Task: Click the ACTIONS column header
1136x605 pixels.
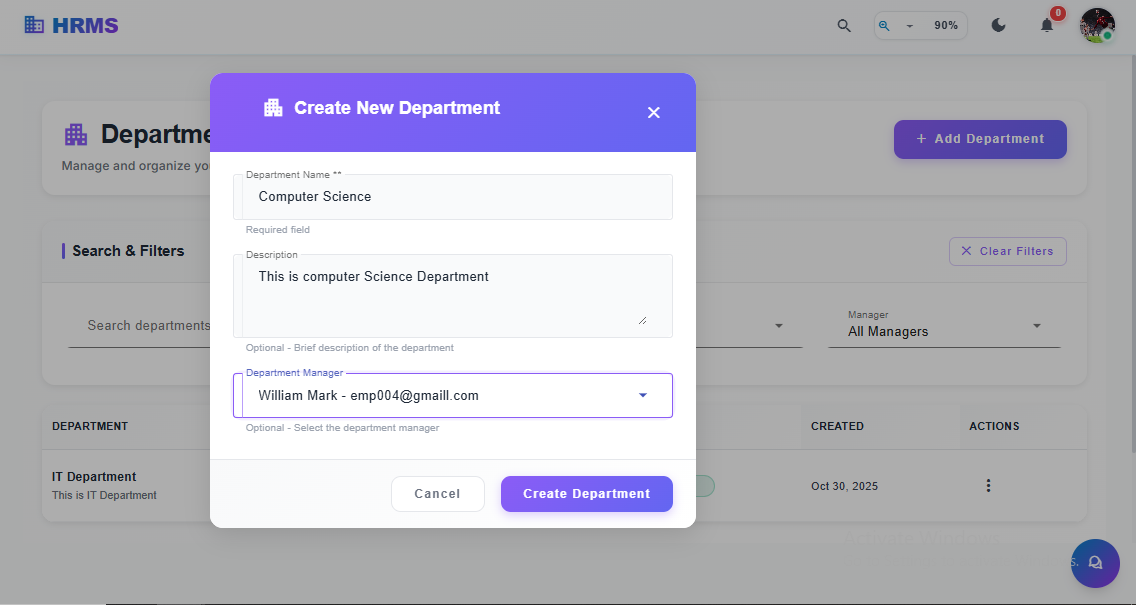Action: (994, 426)
